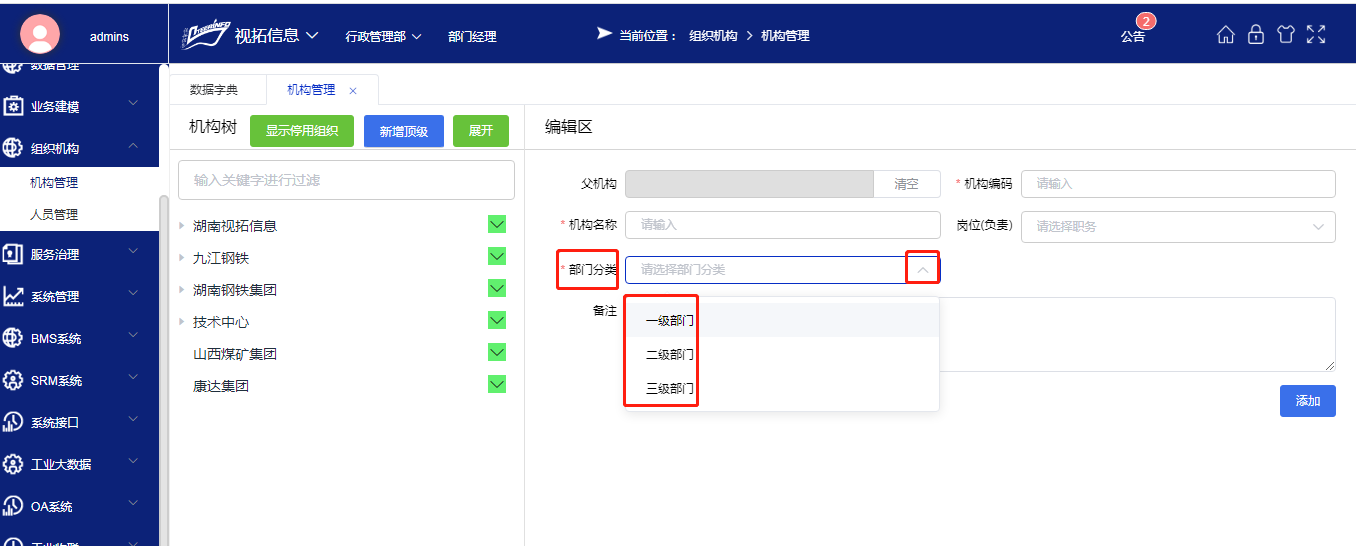Click the BMS系统 globe icon
Image resolution: width=1356 pixels, height=546 pixels.
pos(13,338)
